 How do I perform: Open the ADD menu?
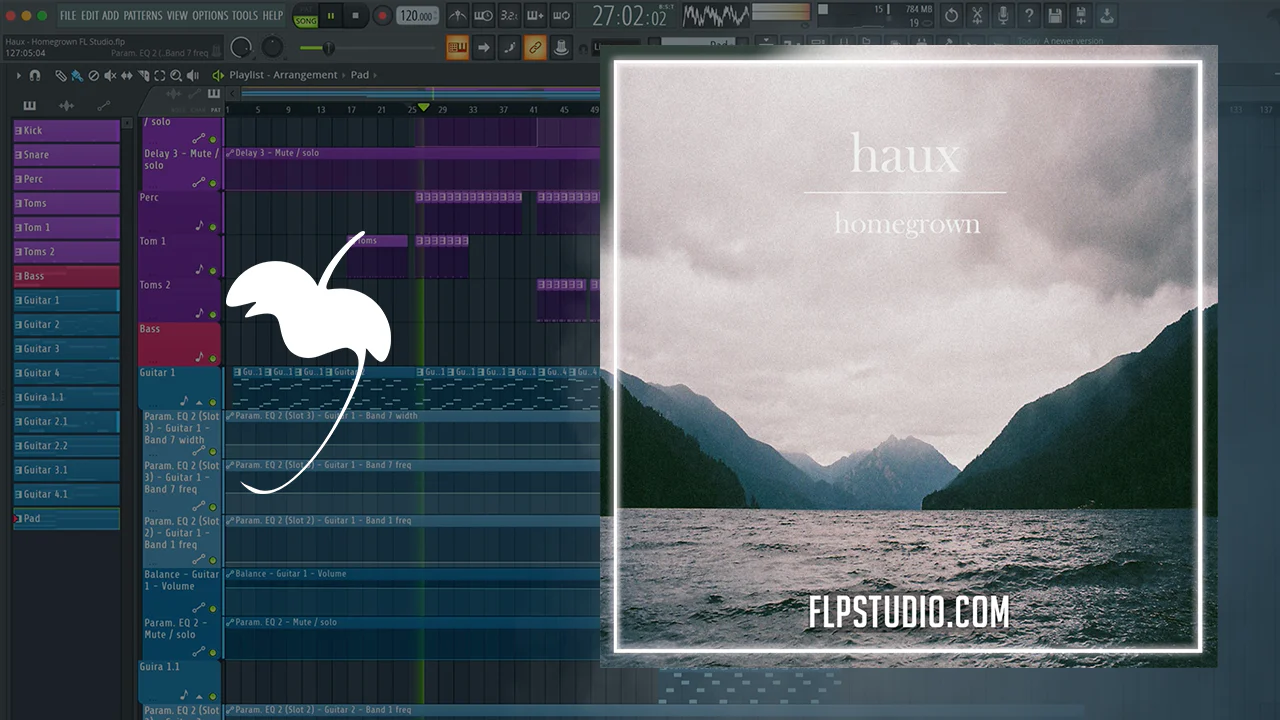pos(111,16)
